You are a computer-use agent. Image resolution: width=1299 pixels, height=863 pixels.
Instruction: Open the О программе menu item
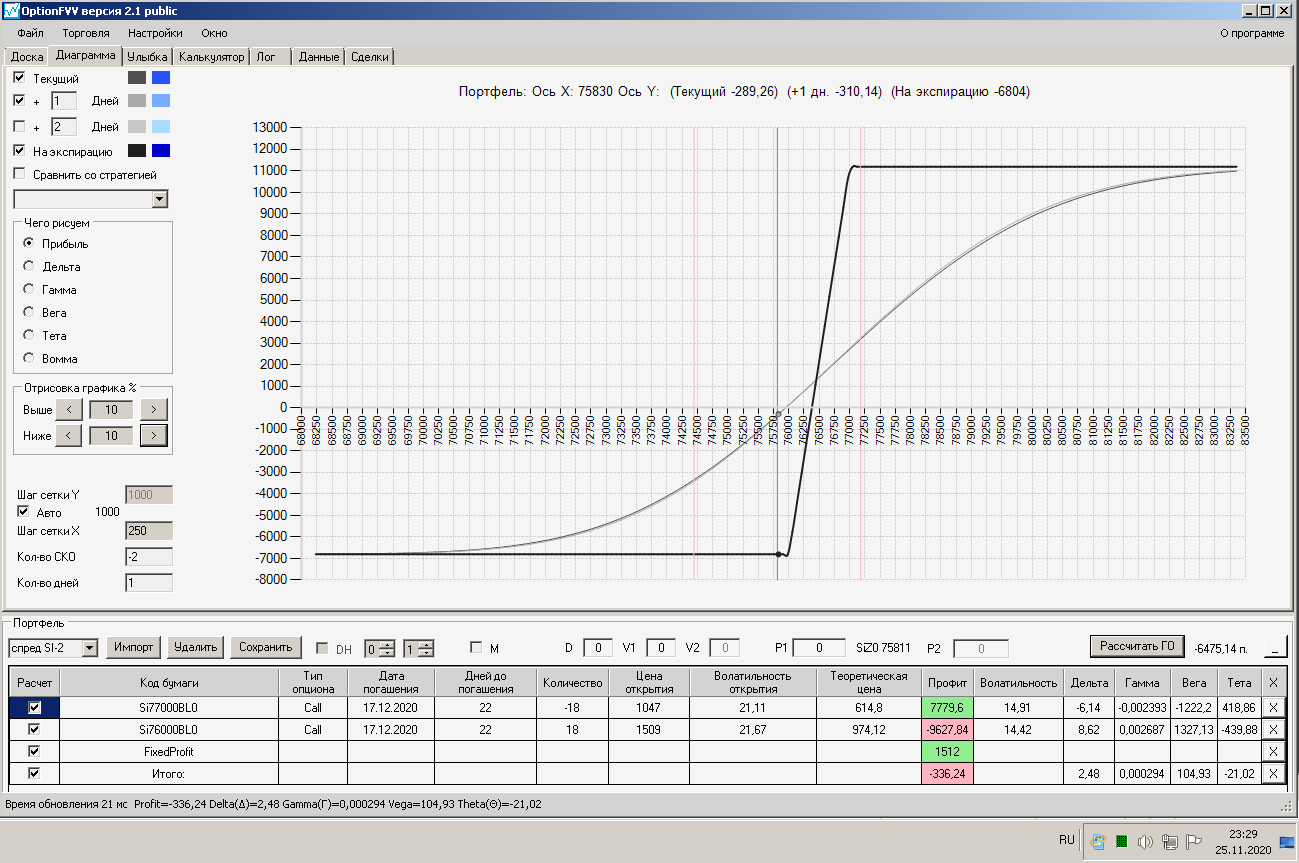pos(1252,33)
